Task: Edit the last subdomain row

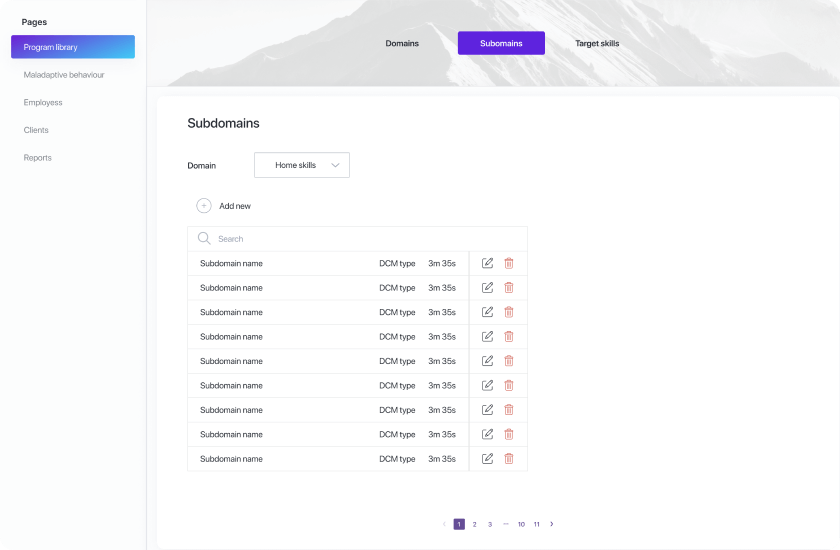Action: [x=488, y=459]
